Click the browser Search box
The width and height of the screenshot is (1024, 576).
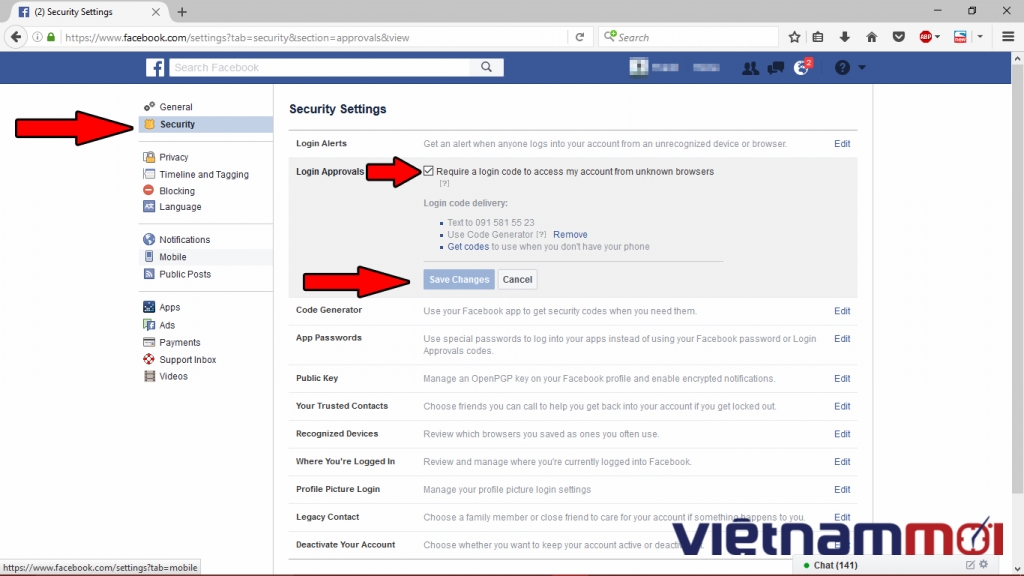point(688,37)
